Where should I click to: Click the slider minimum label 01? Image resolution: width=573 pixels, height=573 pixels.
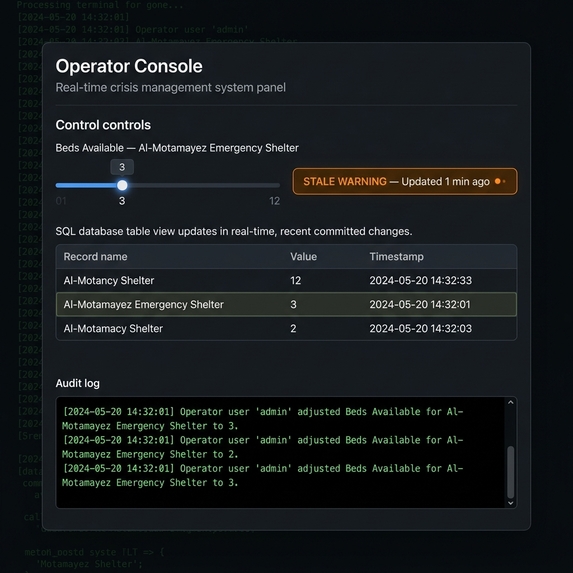coord(61,201)
